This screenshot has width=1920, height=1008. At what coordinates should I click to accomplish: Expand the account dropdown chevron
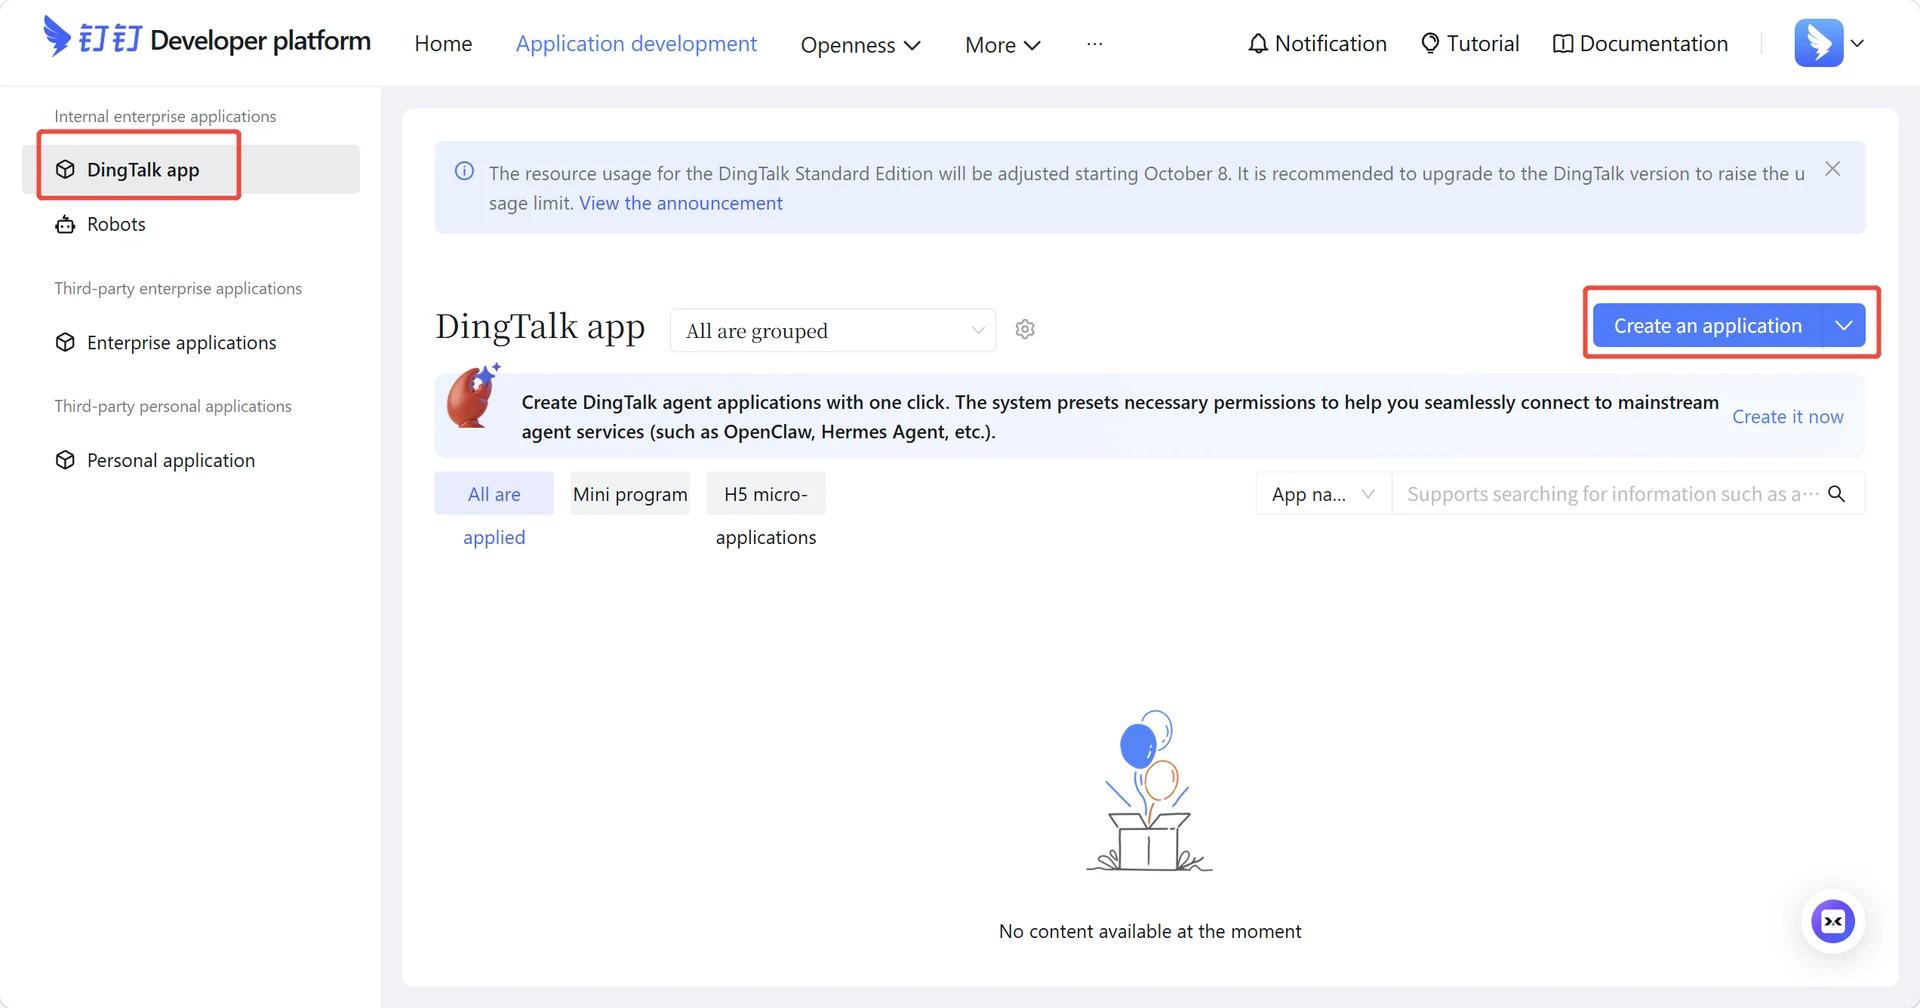pos(1857,43)
